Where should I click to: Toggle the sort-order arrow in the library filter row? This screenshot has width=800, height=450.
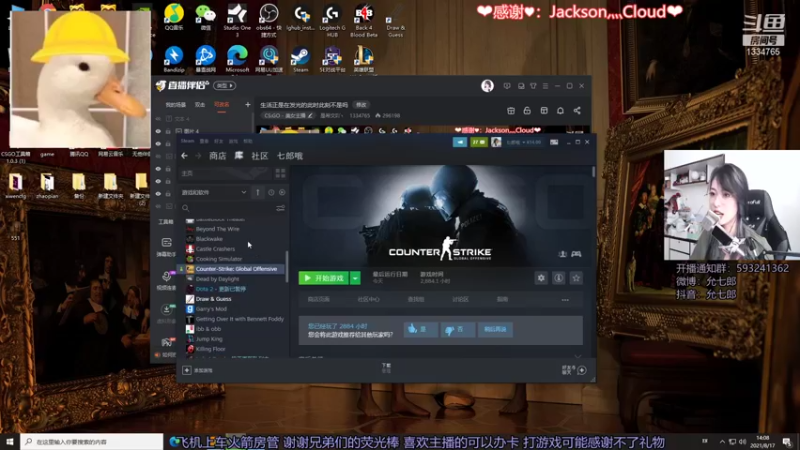pos(258,192)
